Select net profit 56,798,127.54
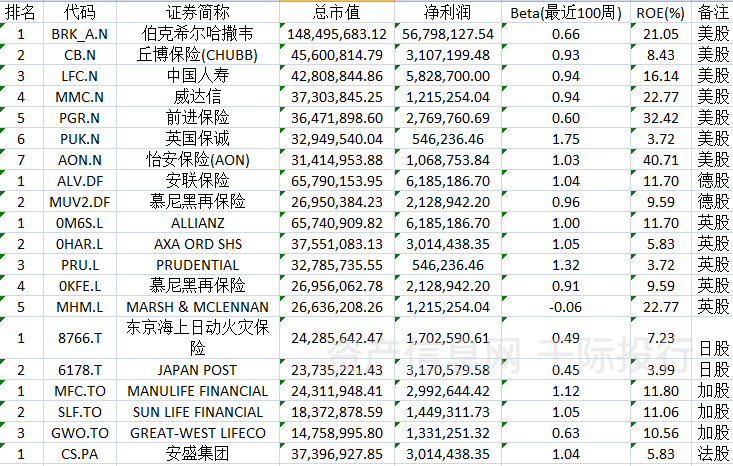 (447, 34)
